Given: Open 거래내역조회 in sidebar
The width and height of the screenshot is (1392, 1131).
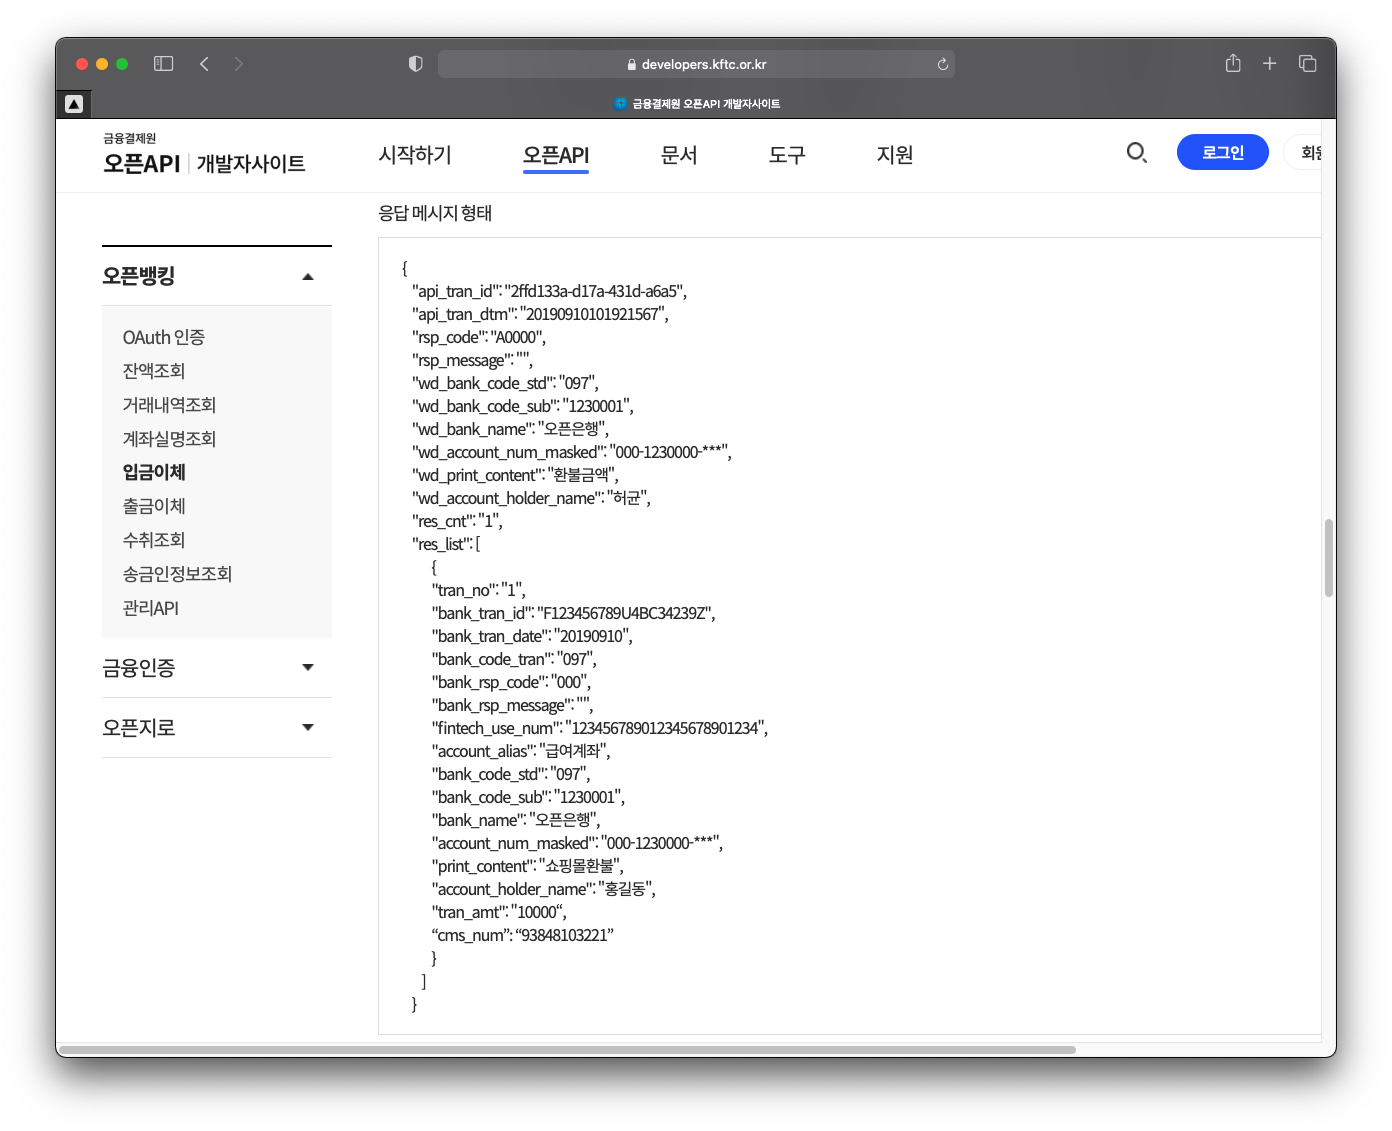Looking at the screenshot, I should [x=169, y=405].
